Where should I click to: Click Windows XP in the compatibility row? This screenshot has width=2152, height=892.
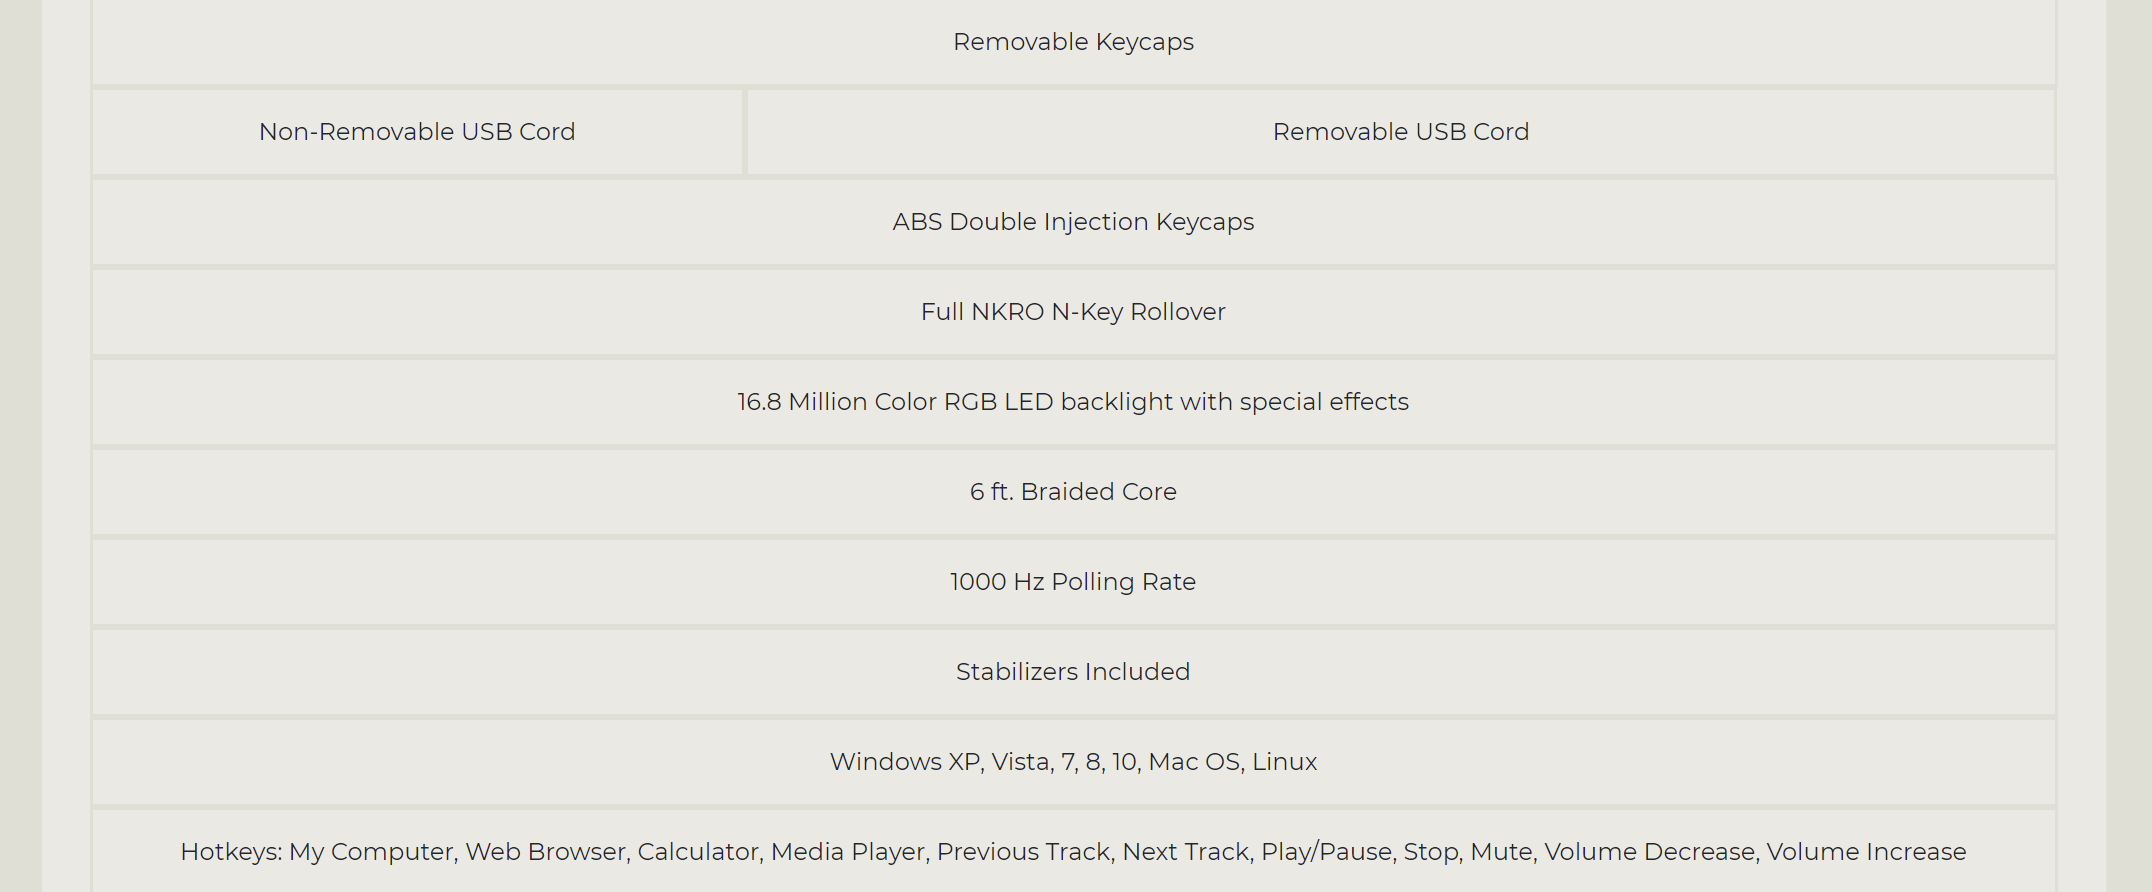click(904, 762)
